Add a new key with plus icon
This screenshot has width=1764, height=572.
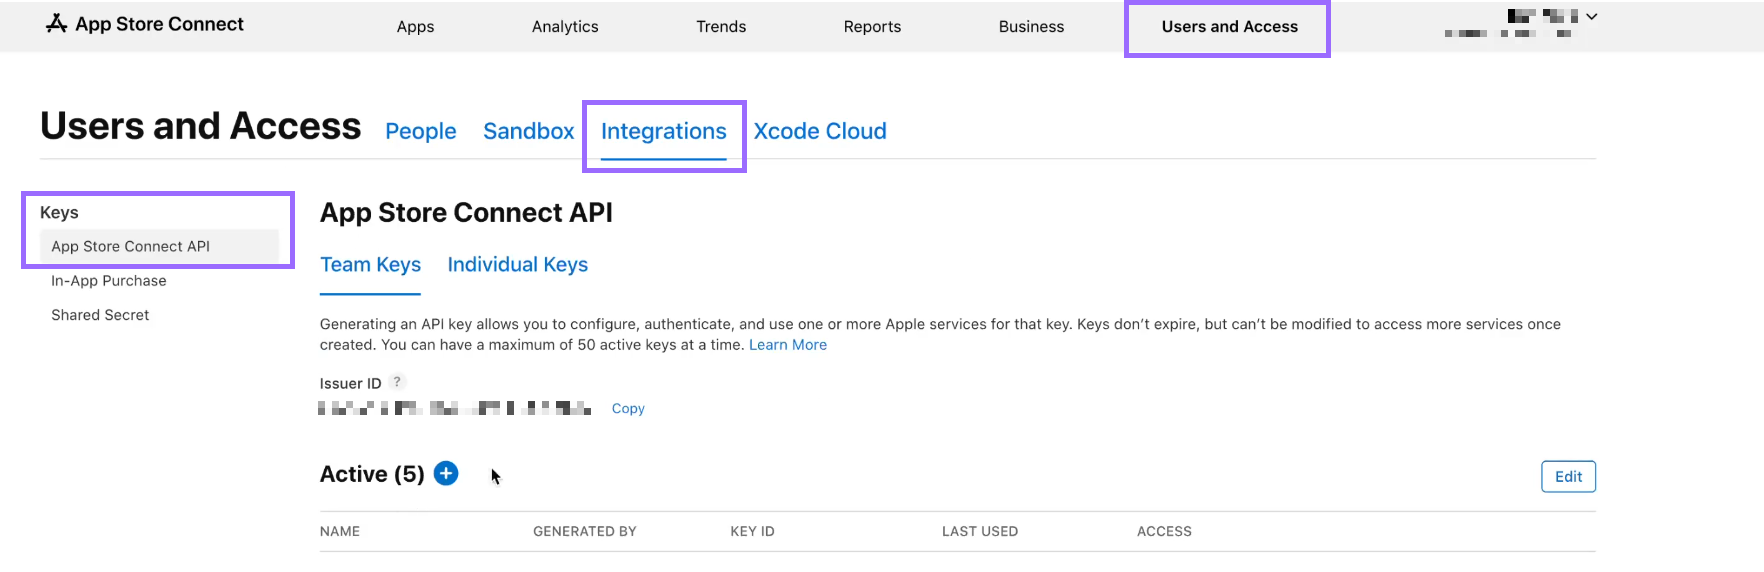tap(446, 474)
